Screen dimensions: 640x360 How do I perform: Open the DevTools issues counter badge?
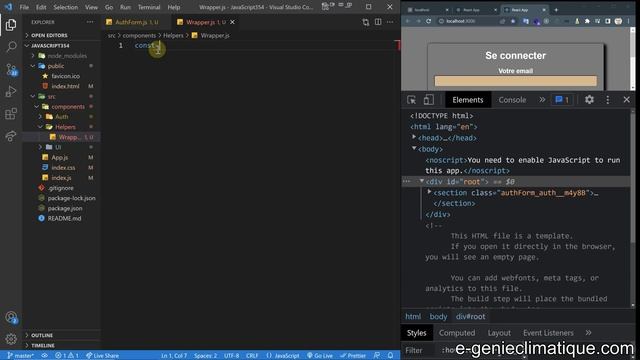coord(562,100)
